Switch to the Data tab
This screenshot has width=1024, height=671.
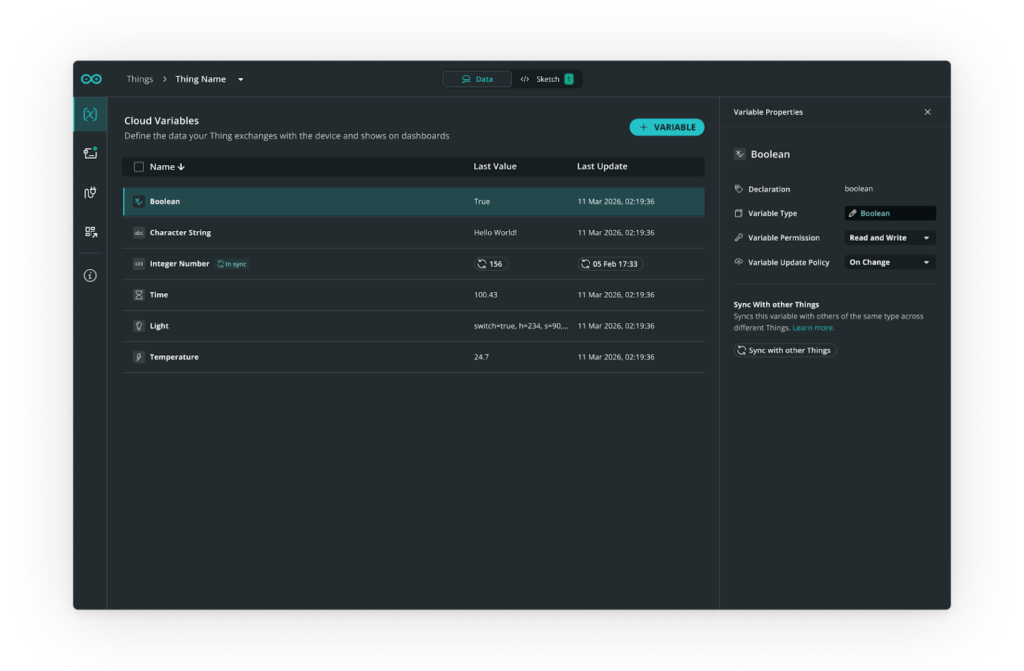click(477, 79)
